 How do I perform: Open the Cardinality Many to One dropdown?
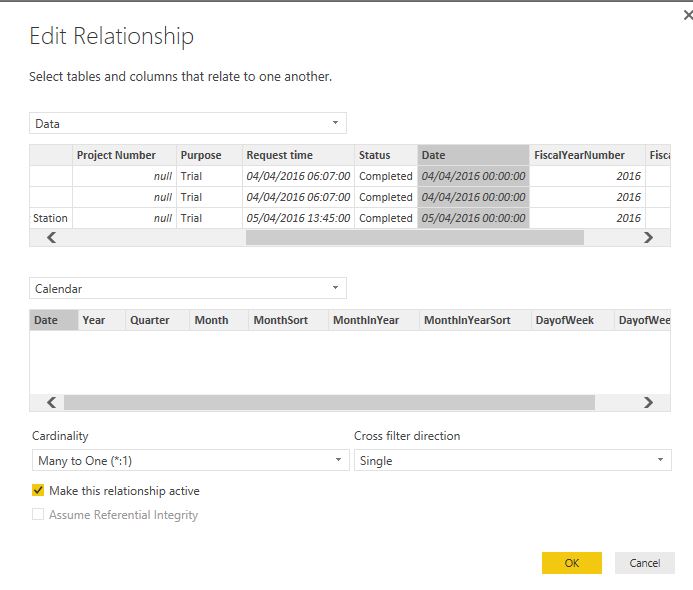[190, 460]
